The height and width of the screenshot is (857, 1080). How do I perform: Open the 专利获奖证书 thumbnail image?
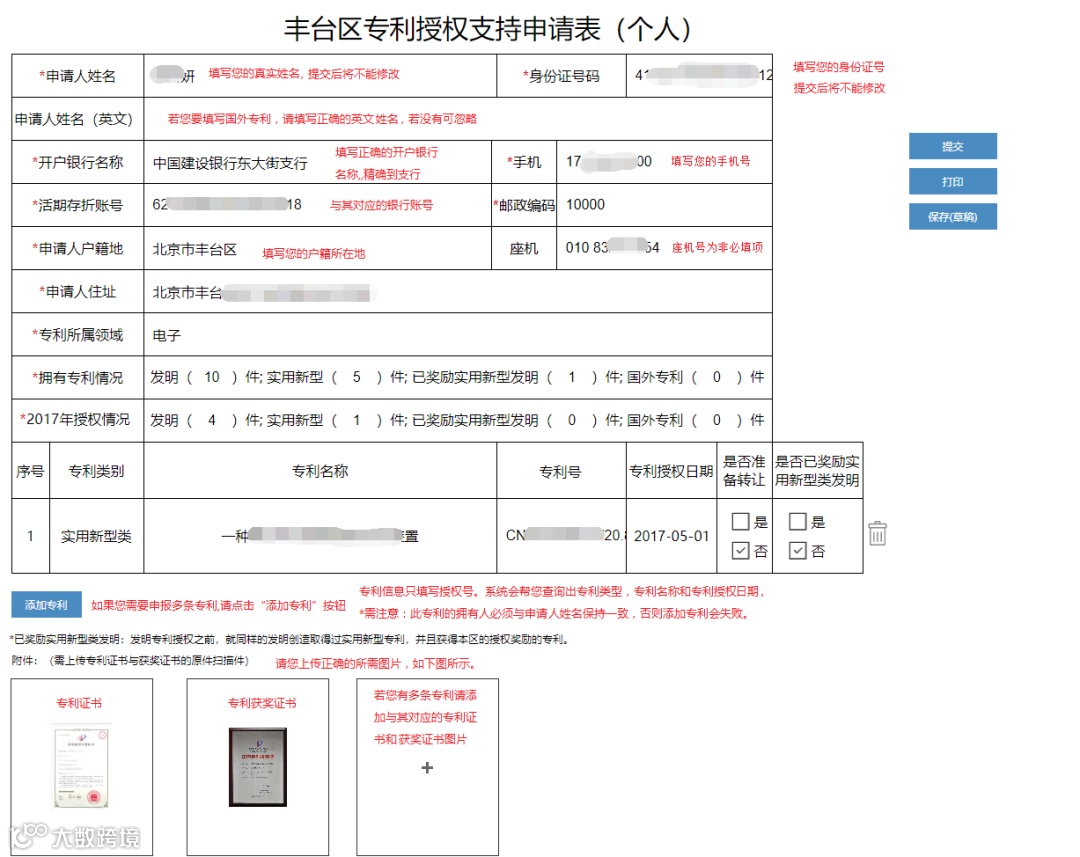coord(258,767)
